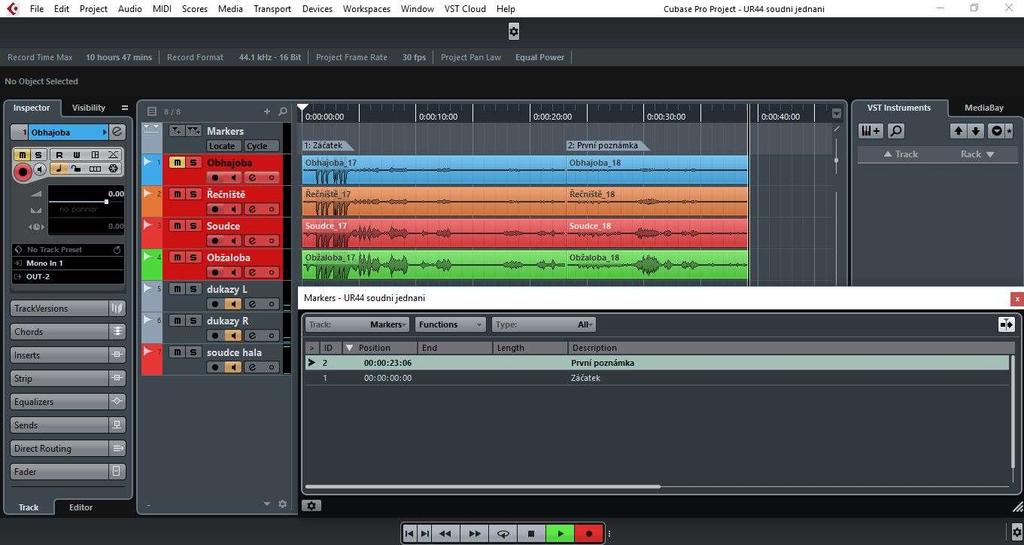Toggle Inspector monitor speaker button
Viewport: 1024px width, 545px height.
(x=40, y=170)
